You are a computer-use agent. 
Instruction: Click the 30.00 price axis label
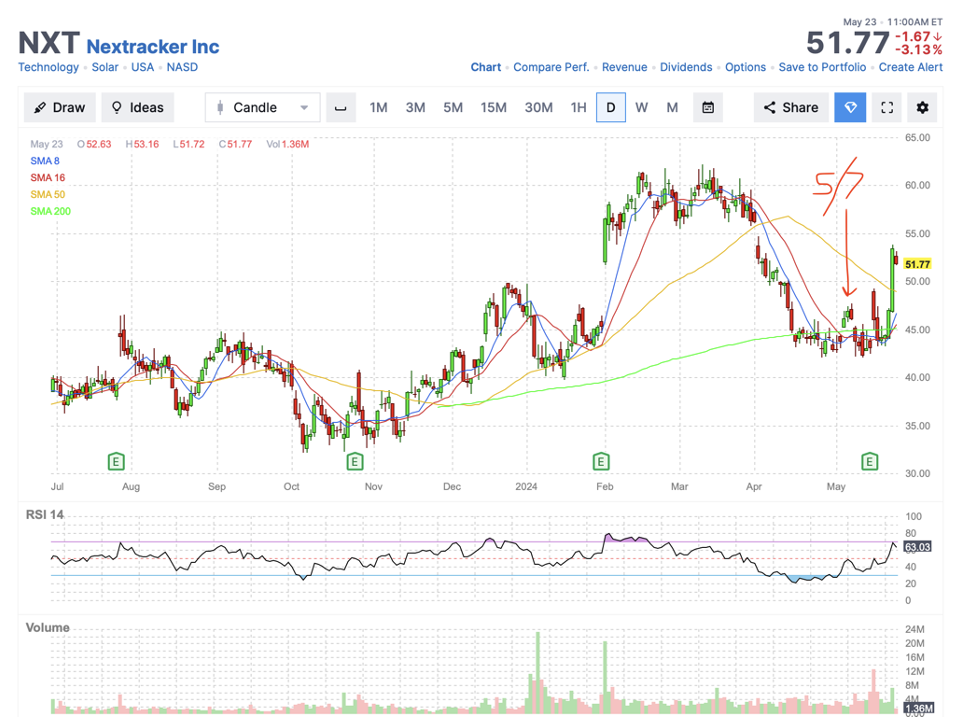(x=917, y=473)
